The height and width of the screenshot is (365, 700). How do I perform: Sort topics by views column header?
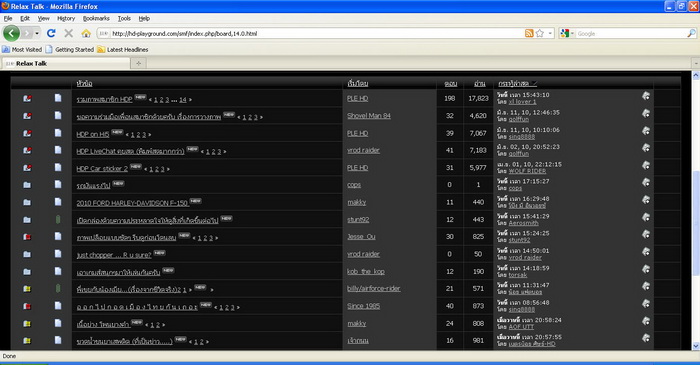[x=479, y=83]
